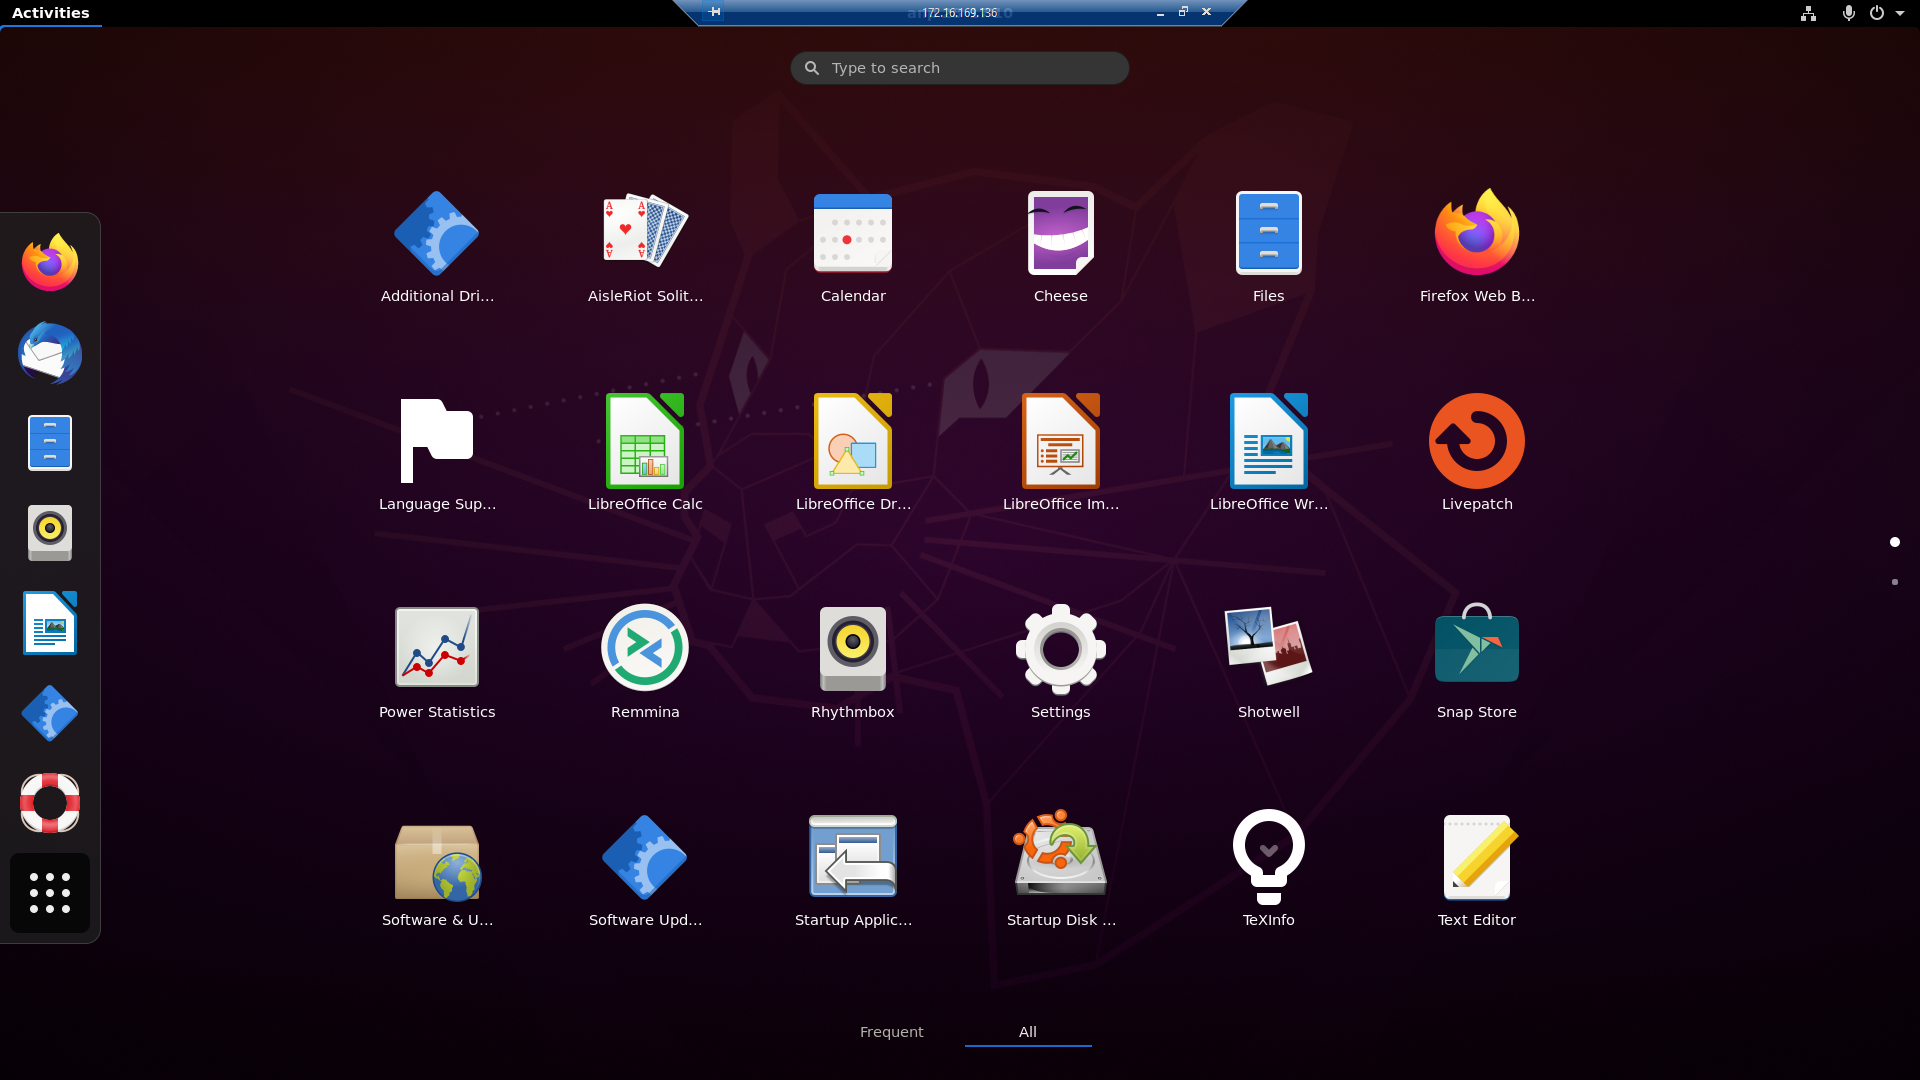The width and height of the screenshot is (1920, 1080).
Task: Expand system menu dropdown arrow
Action: pyautogui.click(x=1900, y=13)
